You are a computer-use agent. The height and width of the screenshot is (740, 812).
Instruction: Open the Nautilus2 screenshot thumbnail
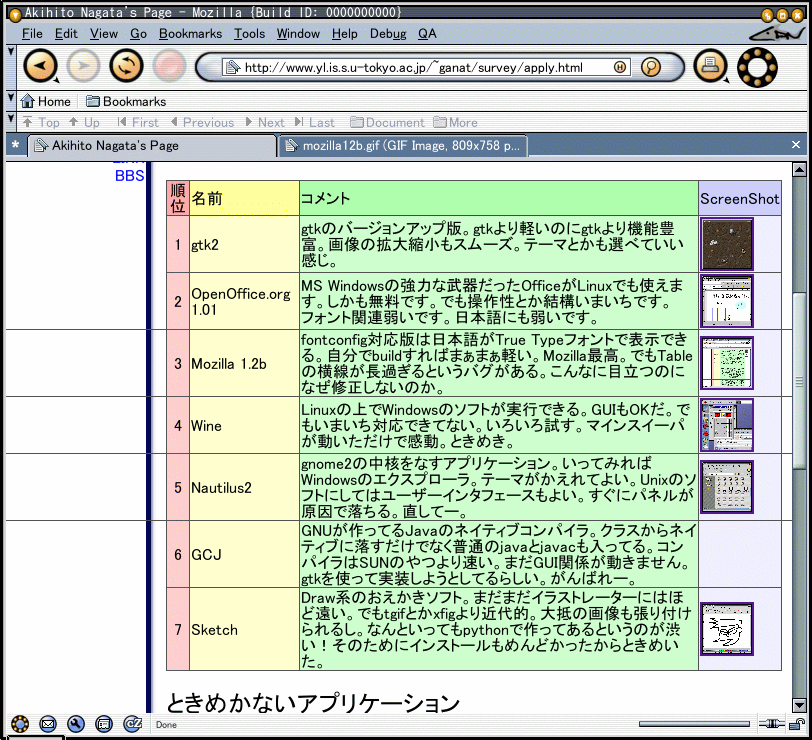click(x=727, y=487)
